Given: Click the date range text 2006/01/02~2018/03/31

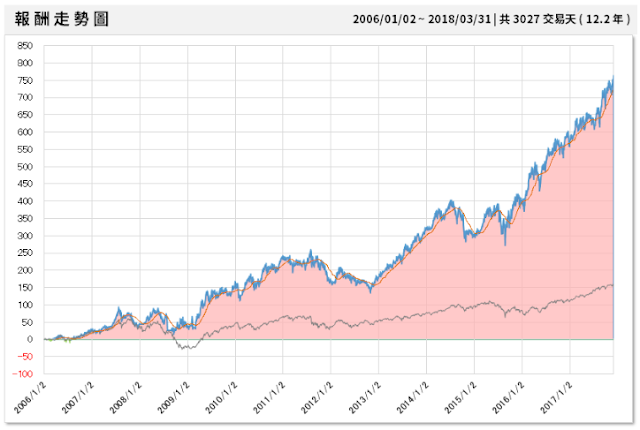Looking at the screenshot, I should [422, 19].
